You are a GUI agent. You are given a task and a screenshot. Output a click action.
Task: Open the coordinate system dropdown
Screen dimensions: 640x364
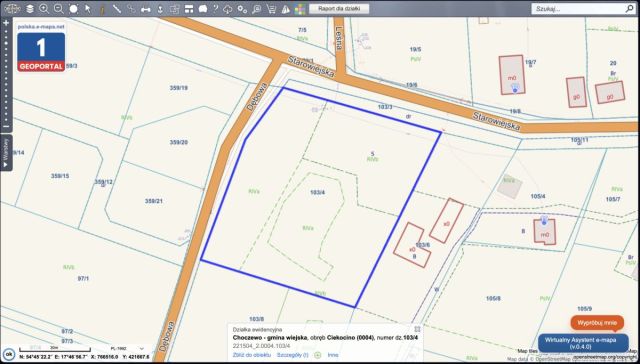(127, 348)
